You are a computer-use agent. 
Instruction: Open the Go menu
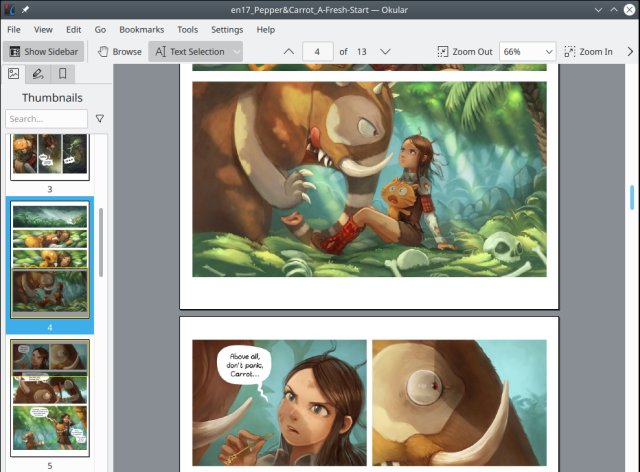coord(100,29)
